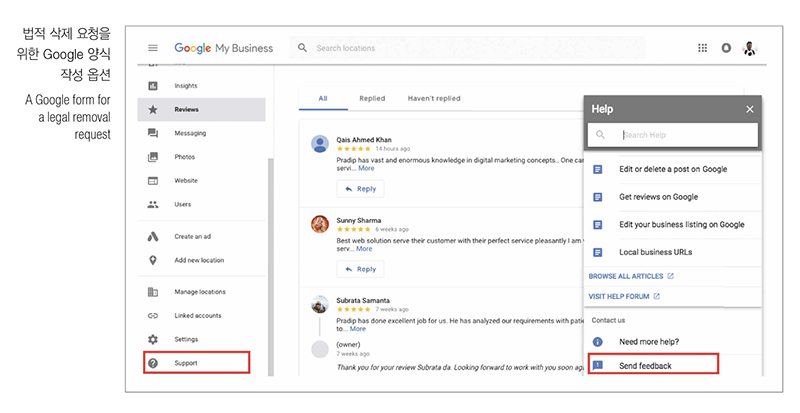Open the hamburger main menu

(x=153, y=48)
